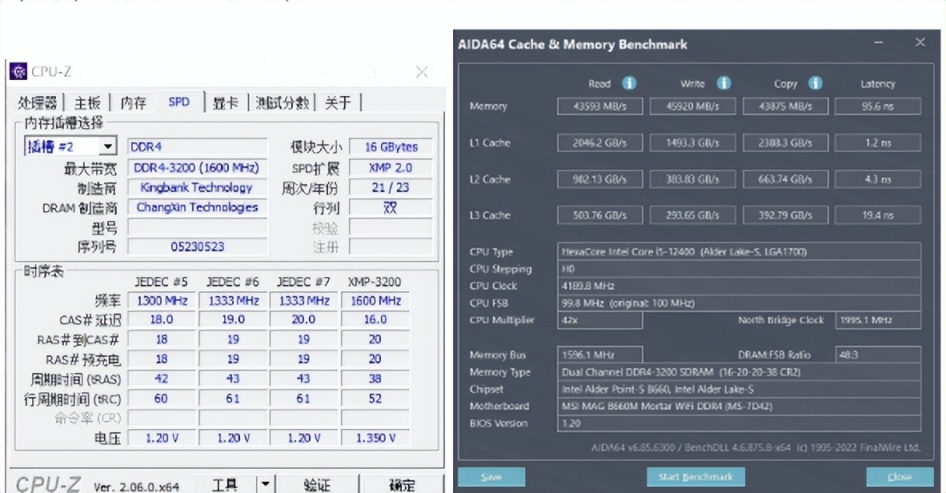Click the Read info icon in AIDA64
The width and height of the screenshot is (946, 493).
(x=629, y=83)
